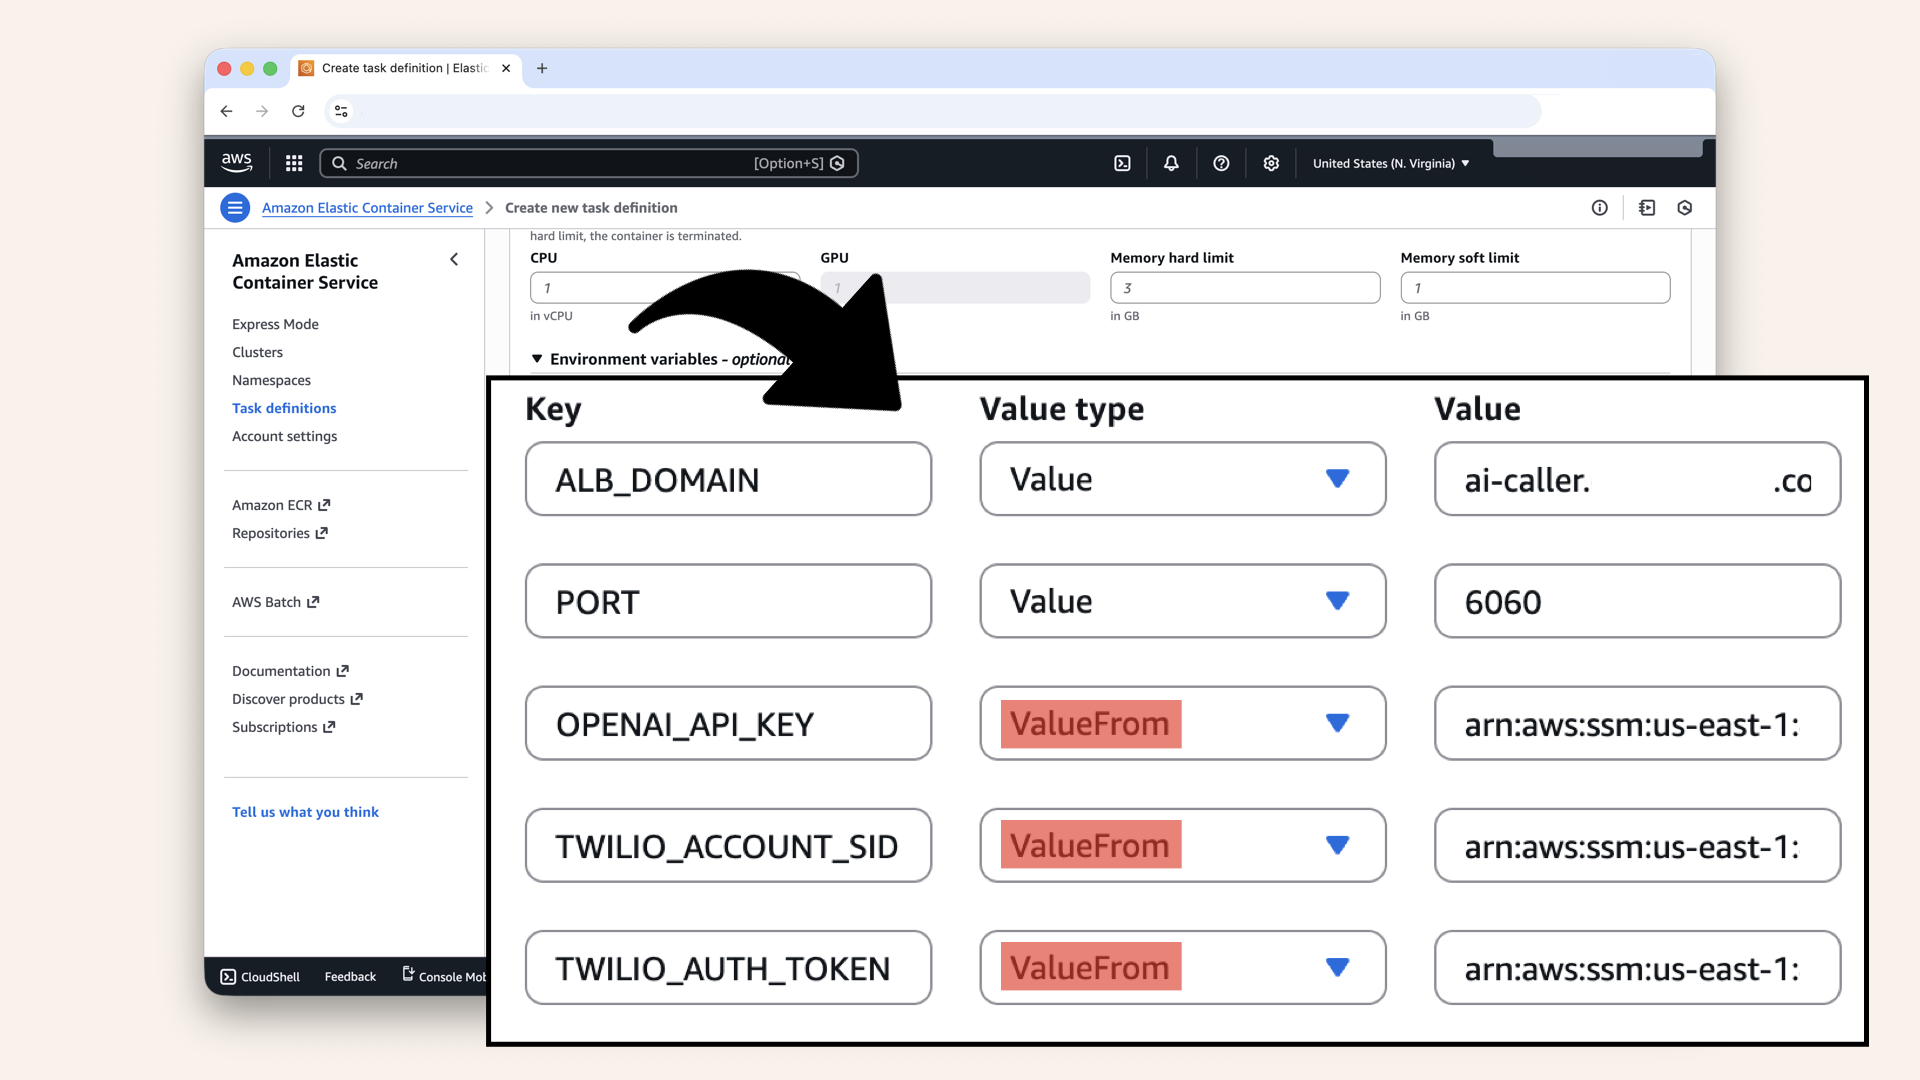Open the notifications bell
The height and width of the screenshot is (1080, 1920).
tap(1171, 163)
